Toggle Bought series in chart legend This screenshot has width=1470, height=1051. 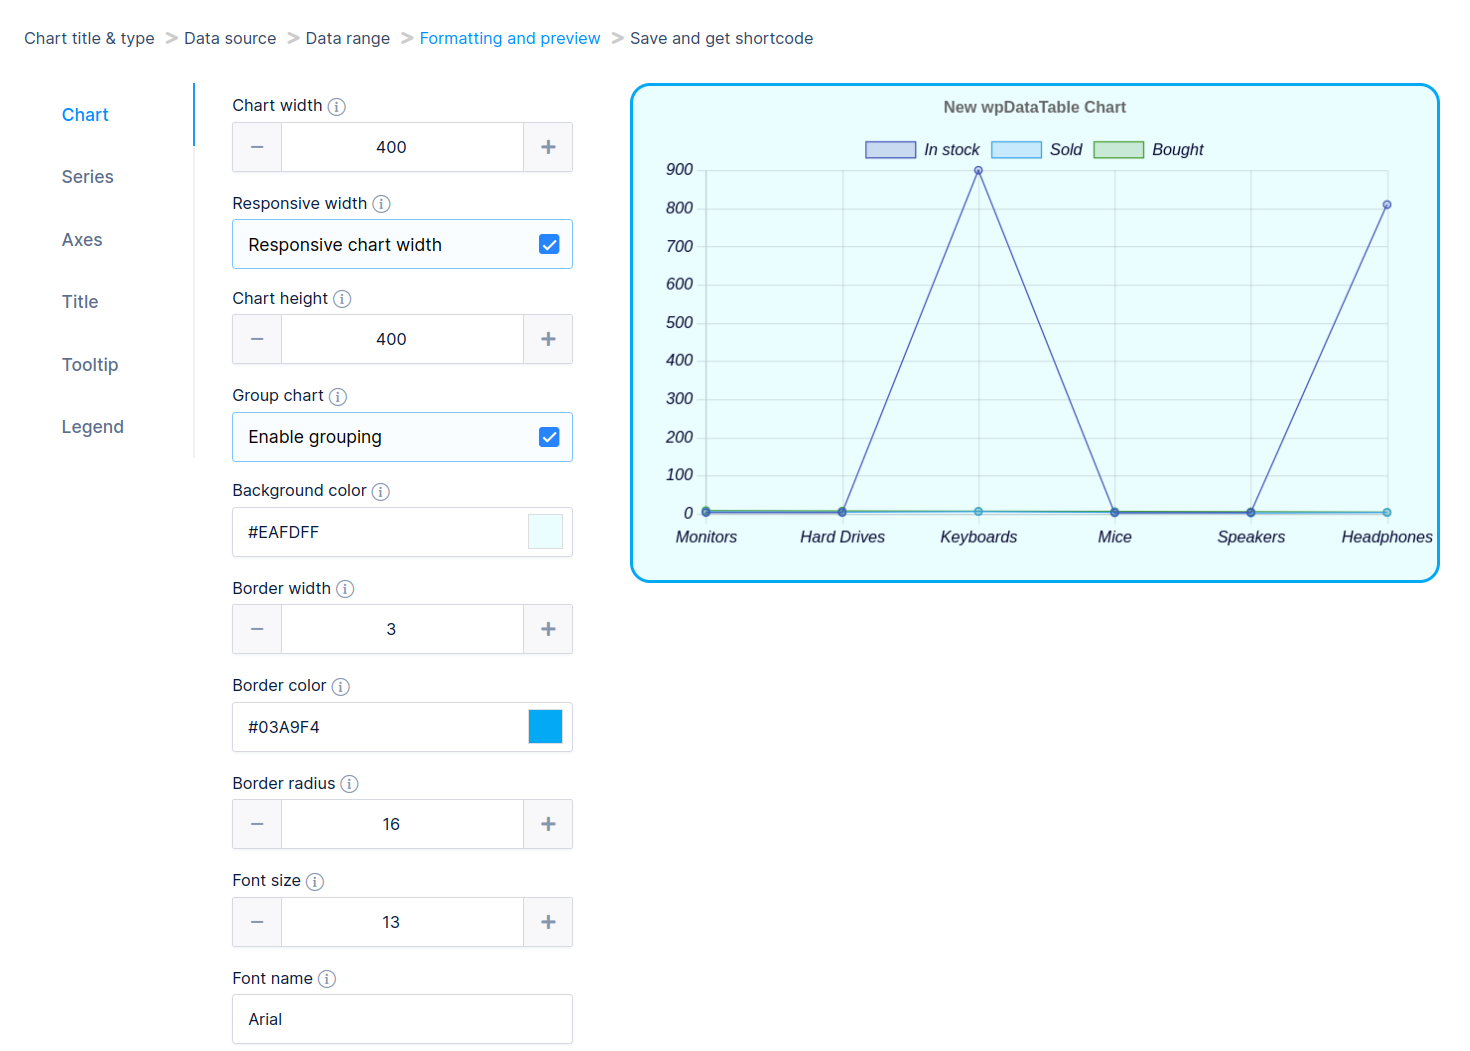pos(1148,150)
